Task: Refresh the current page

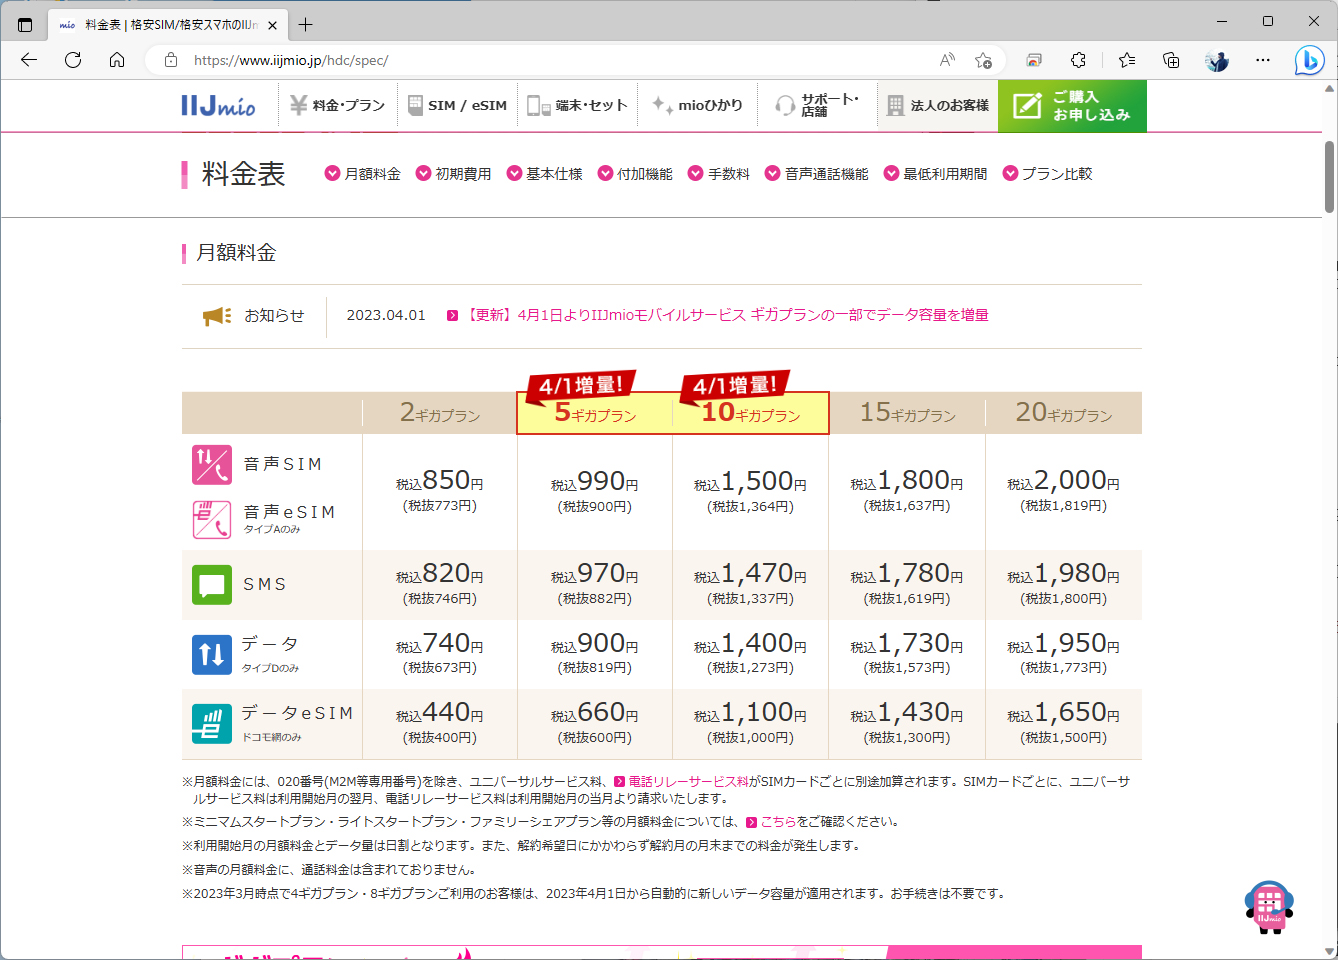Action: pos(73,60)
